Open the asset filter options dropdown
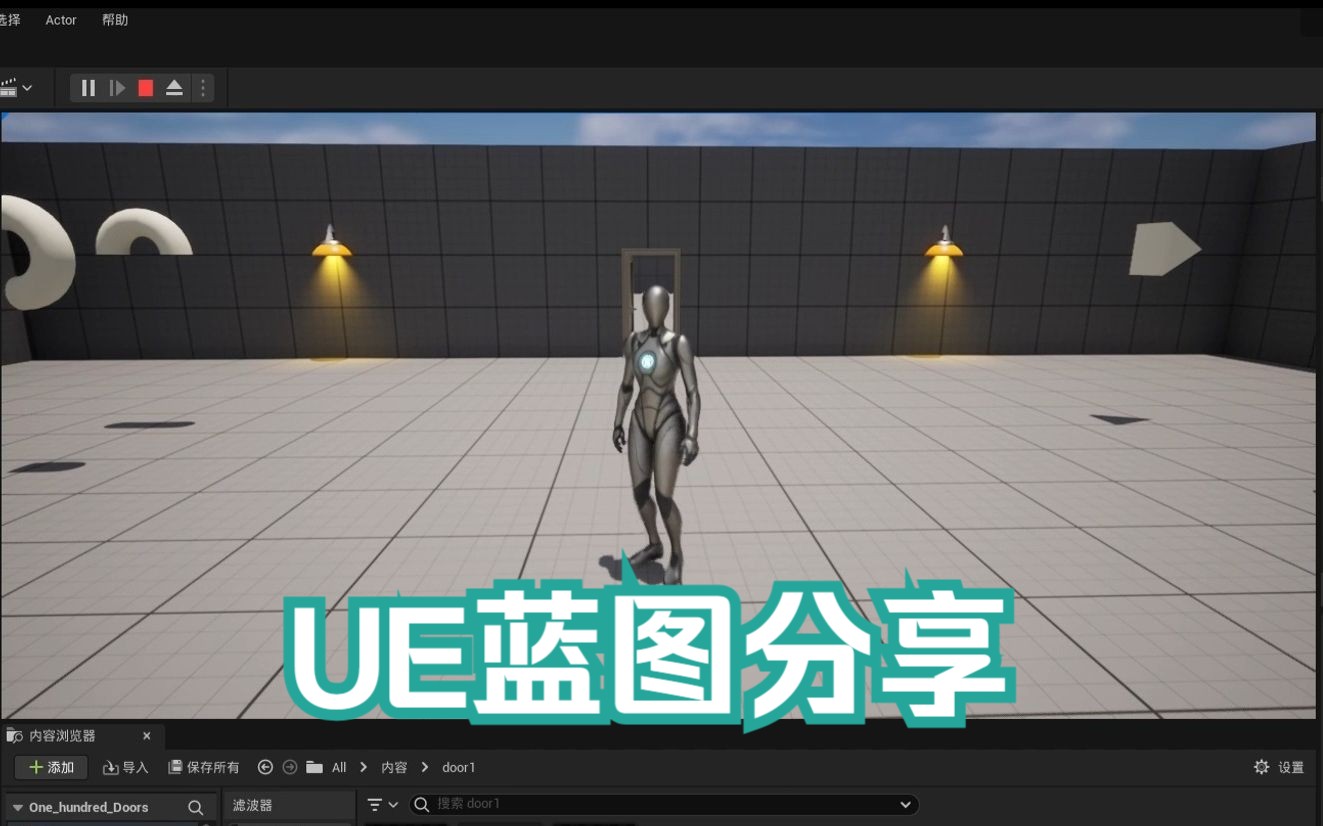Viewport: 1323px width, 826px height. tap(382, 804)
